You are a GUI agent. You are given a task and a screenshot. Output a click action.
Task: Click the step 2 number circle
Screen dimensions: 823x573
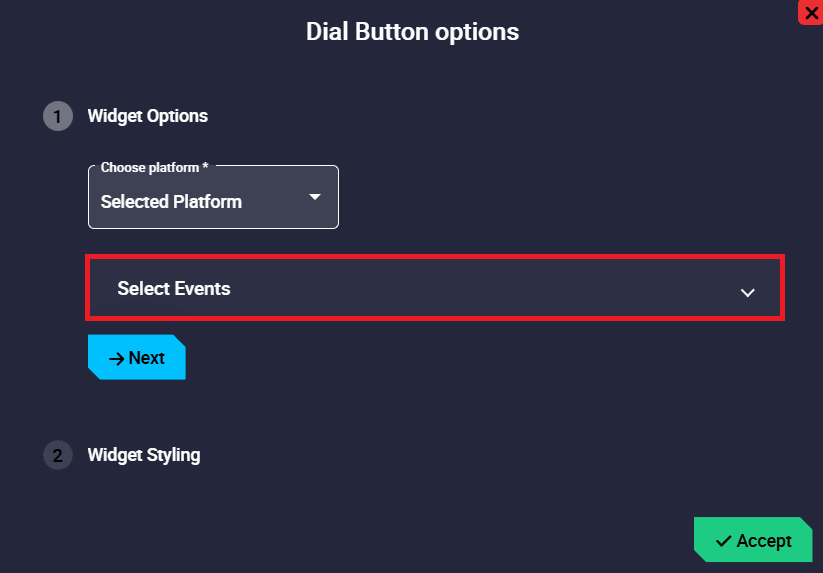(57, 455)
